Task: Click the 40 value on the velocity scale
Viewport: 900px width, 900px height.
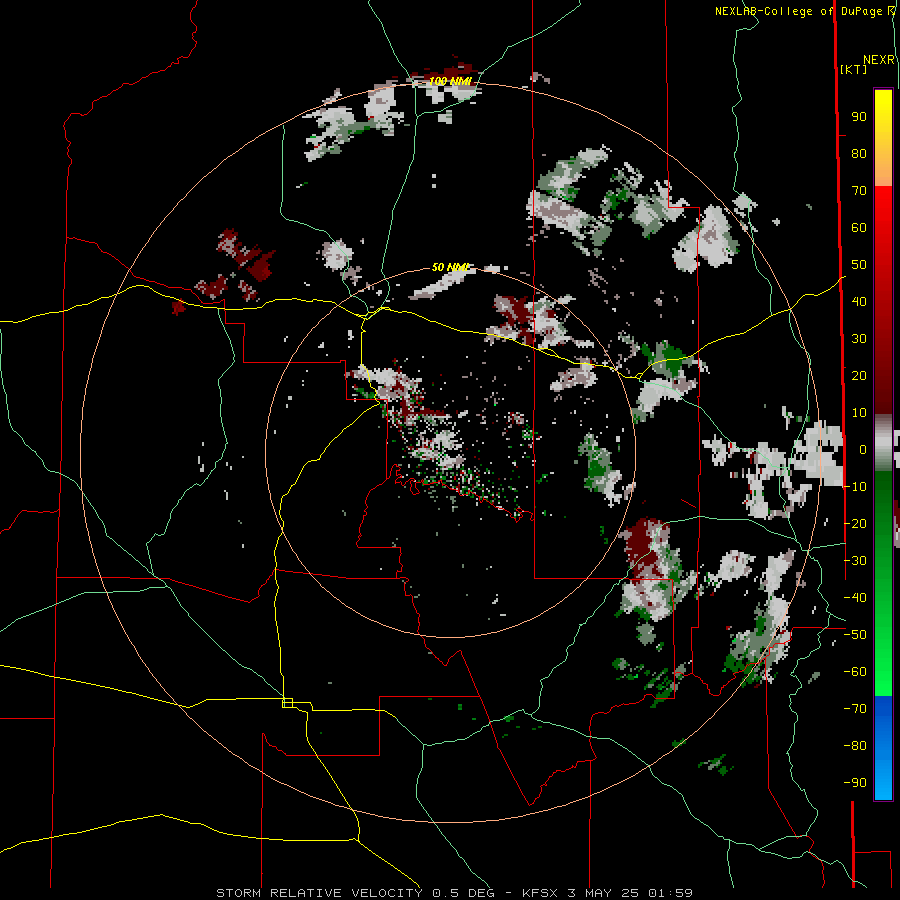Action: [859, 301]
